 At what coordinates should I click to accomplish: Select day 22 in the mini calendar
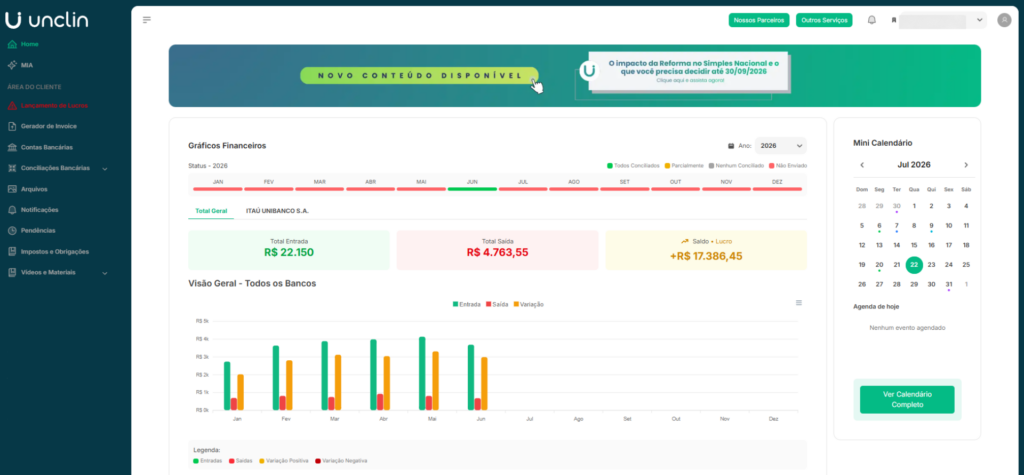coord(914,265)
